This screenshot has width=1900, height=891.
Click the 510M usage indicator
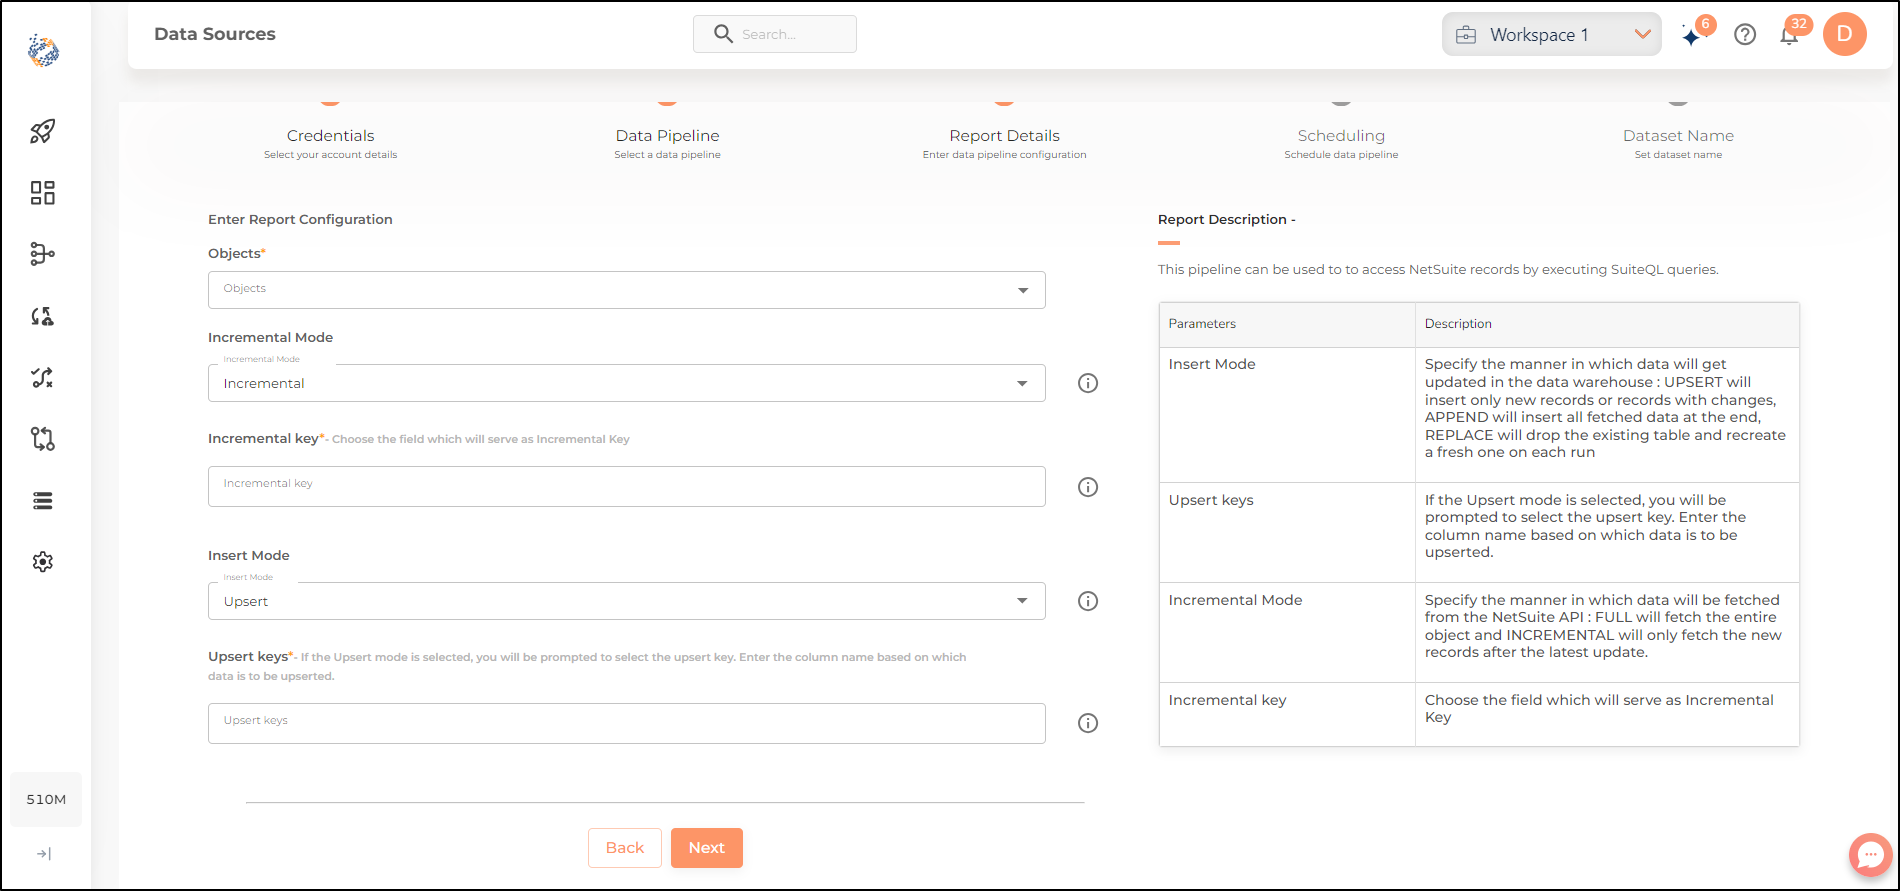tap(46, 799)
